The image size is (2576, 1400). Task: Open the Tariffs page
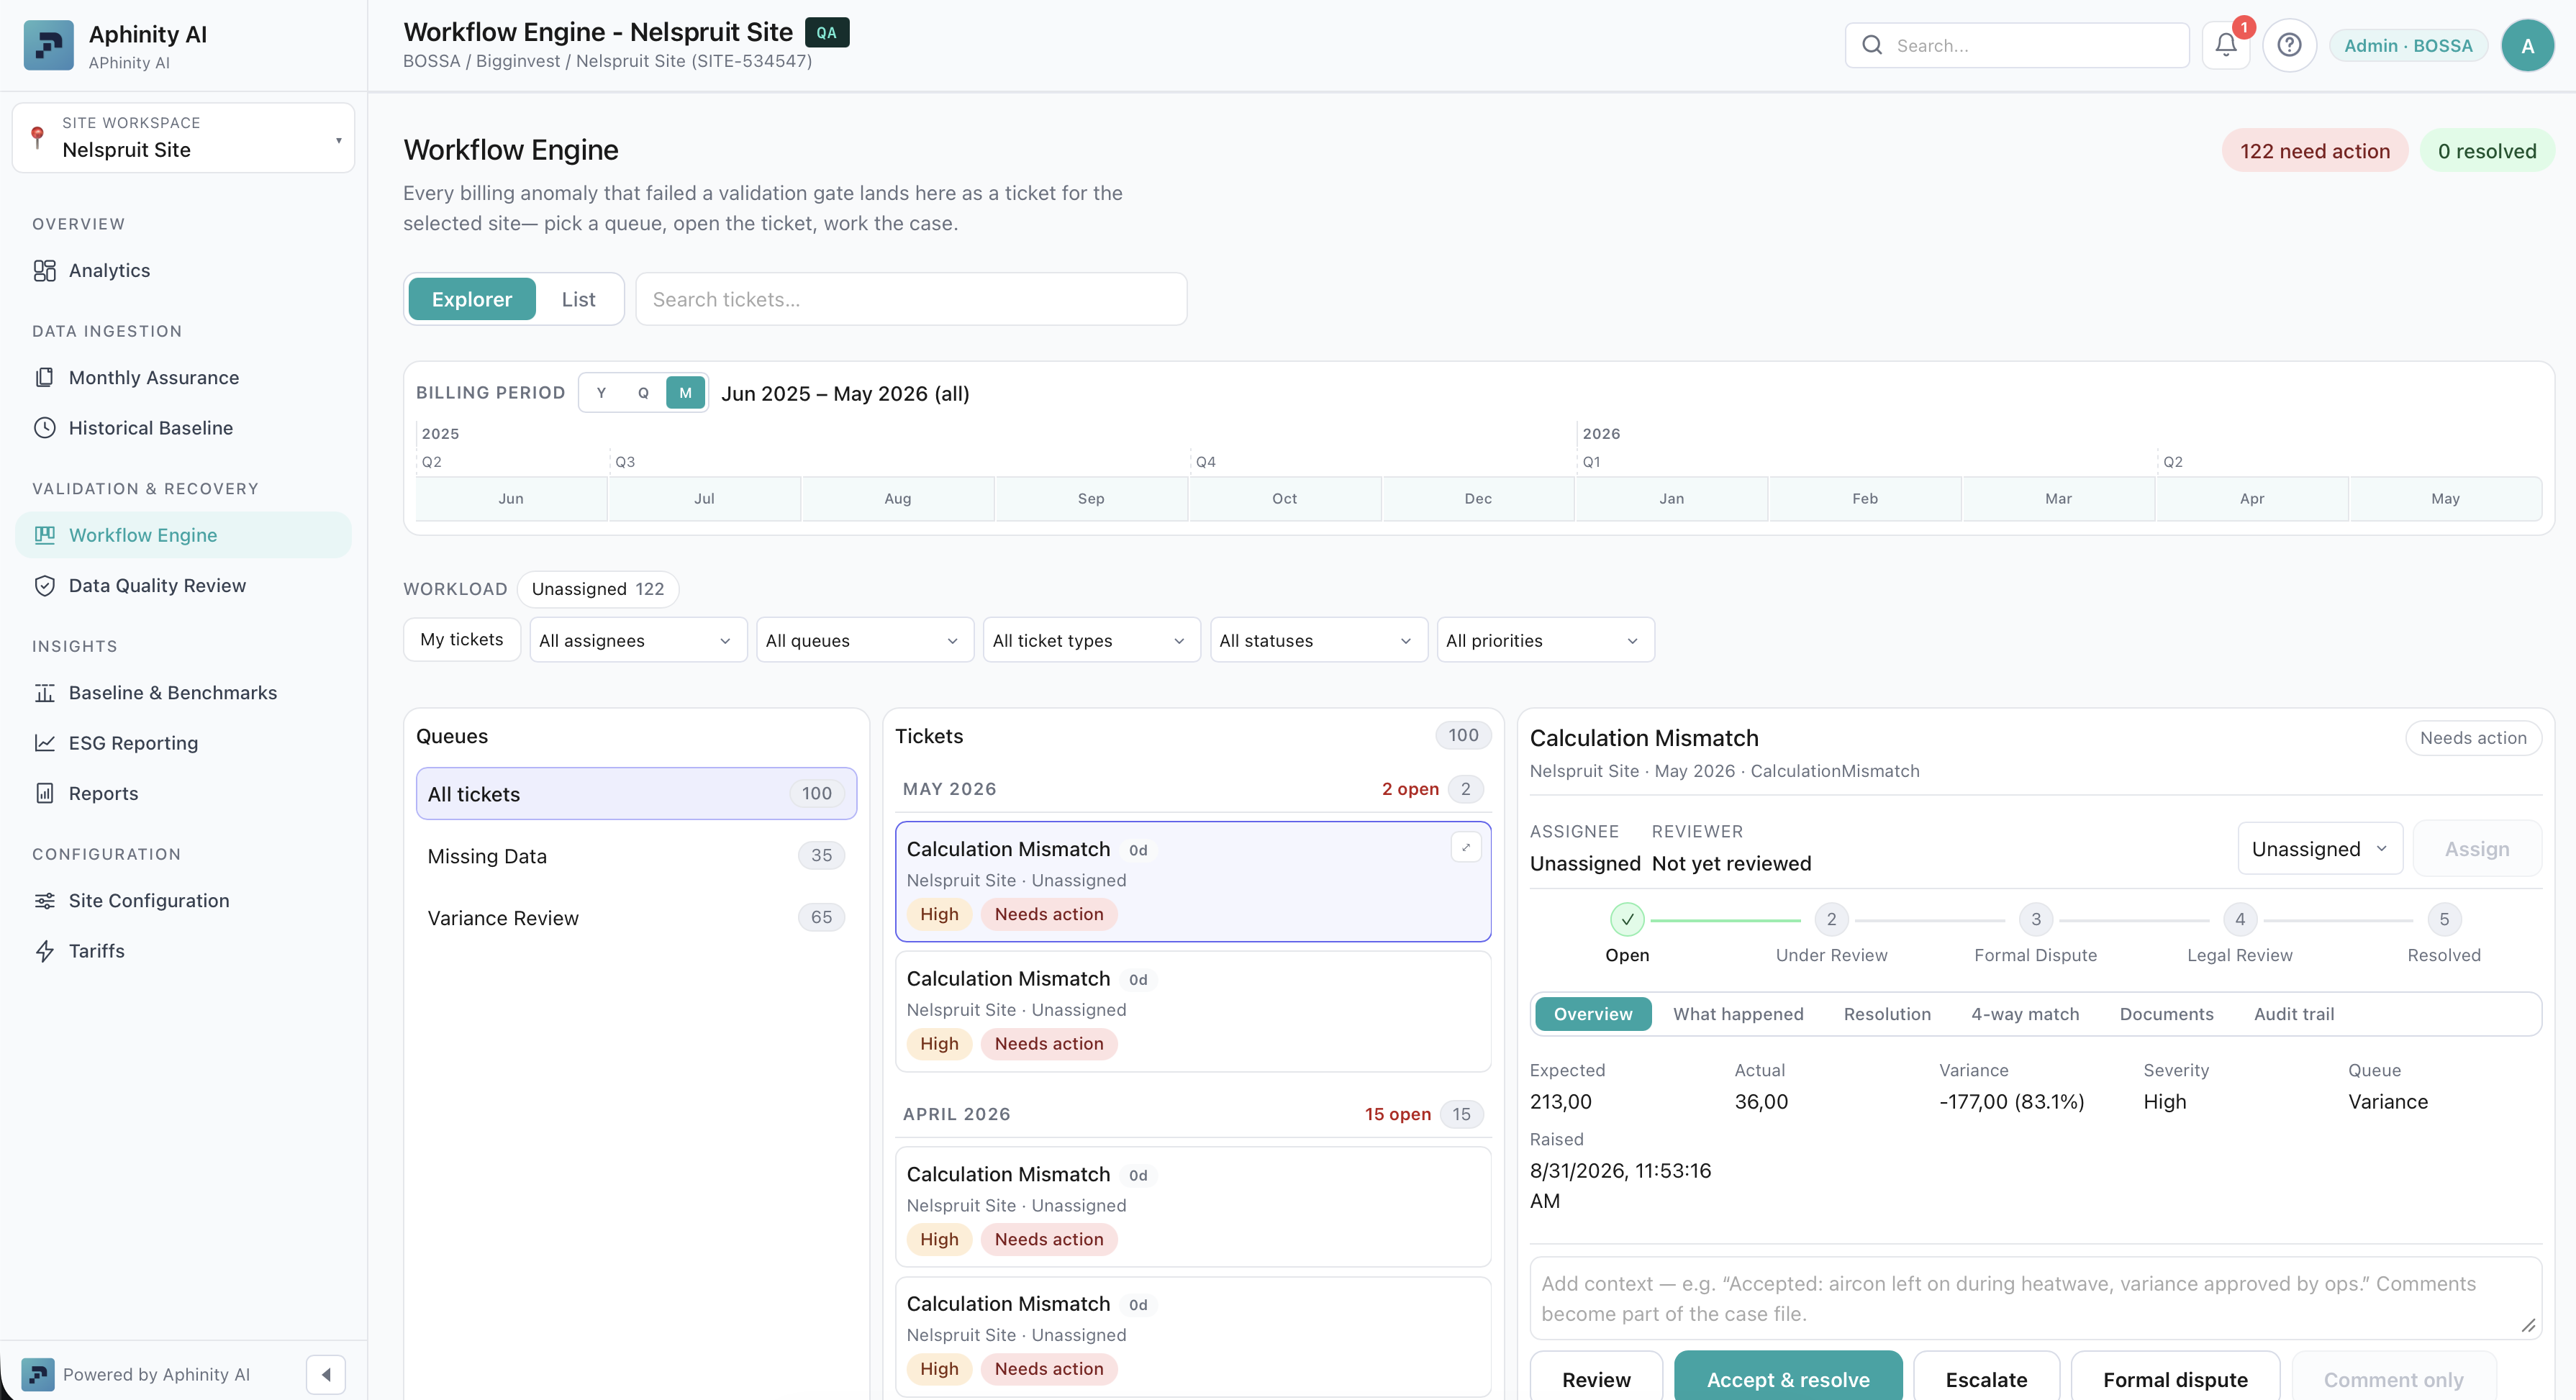[x=183, y=951]
